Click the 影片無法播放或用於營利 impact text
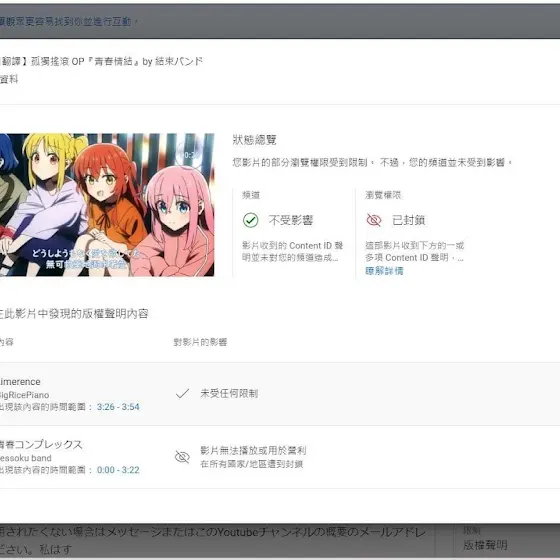Screen dimensions: 560x560 [253, 450]
